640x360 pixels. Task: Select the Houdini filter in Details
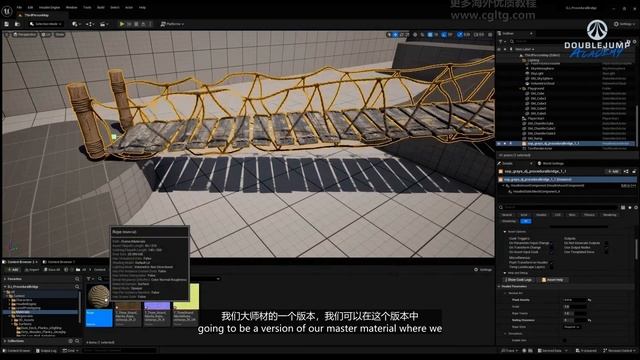[541, 215]
